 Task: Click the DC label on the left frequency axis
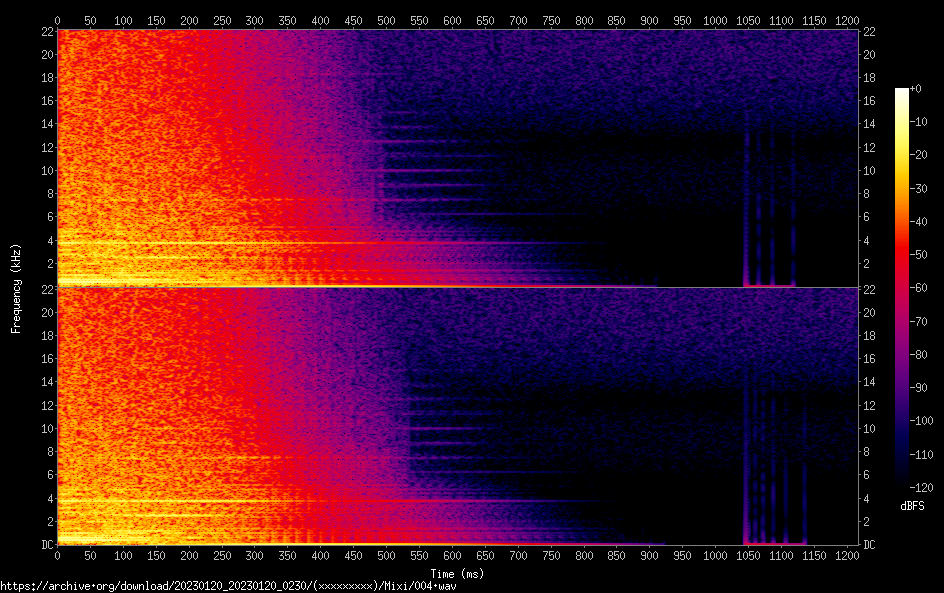point(45,545)
